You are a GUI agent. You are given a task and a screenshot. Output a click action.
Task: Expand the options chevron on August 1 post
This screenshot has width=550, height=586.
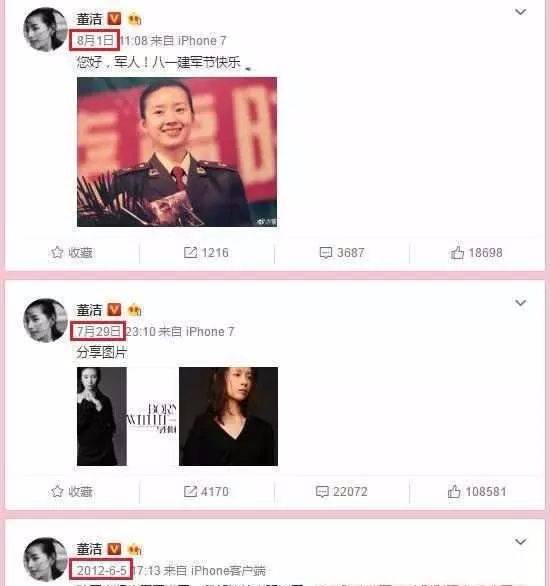pyautogui.click(x=520, y=12)
